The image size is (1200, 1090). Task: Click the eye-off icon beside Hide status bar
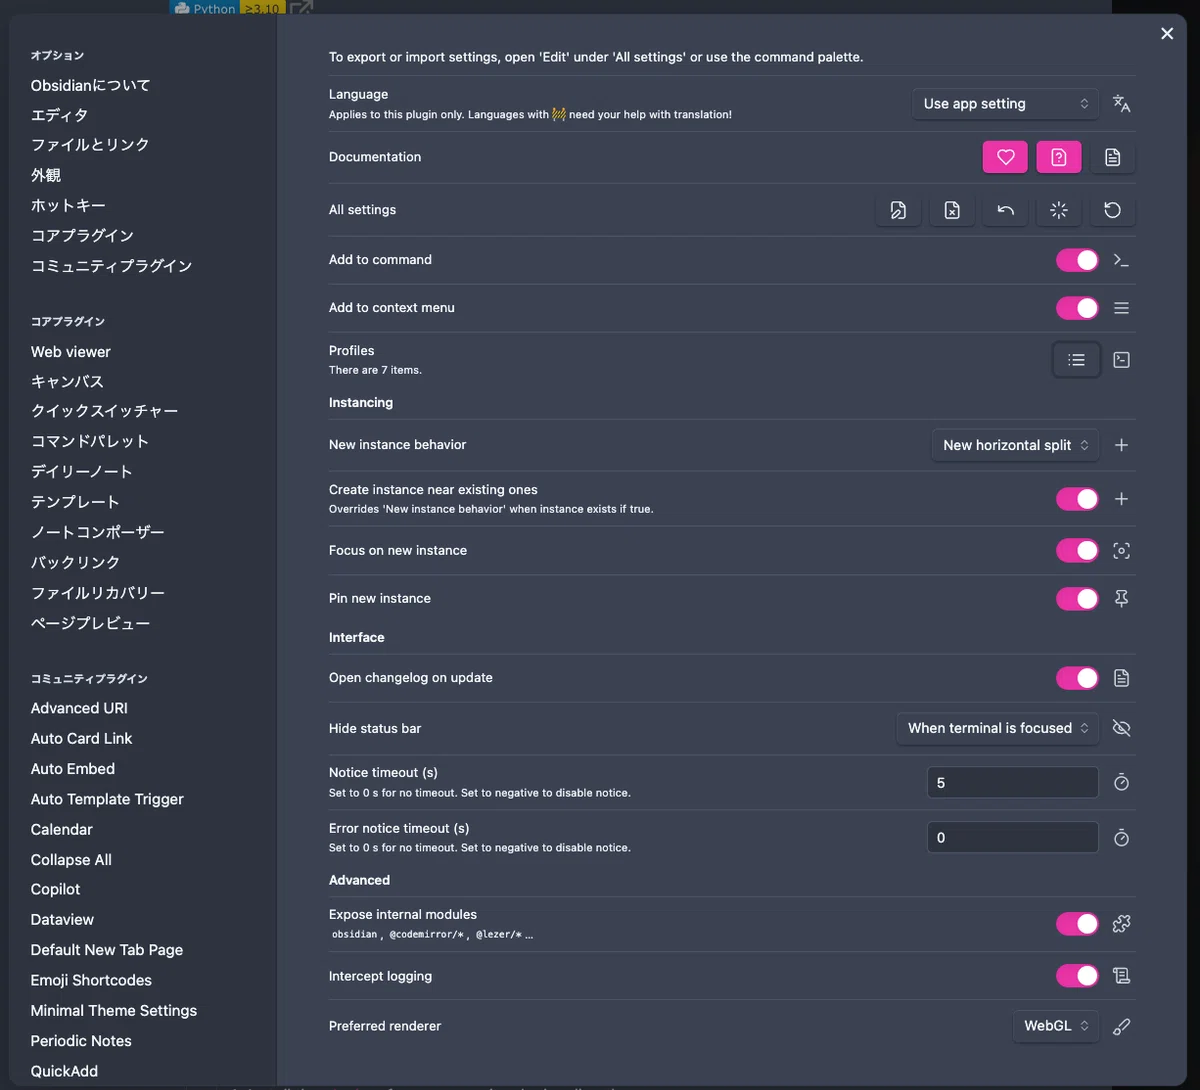click(1122, 728)
